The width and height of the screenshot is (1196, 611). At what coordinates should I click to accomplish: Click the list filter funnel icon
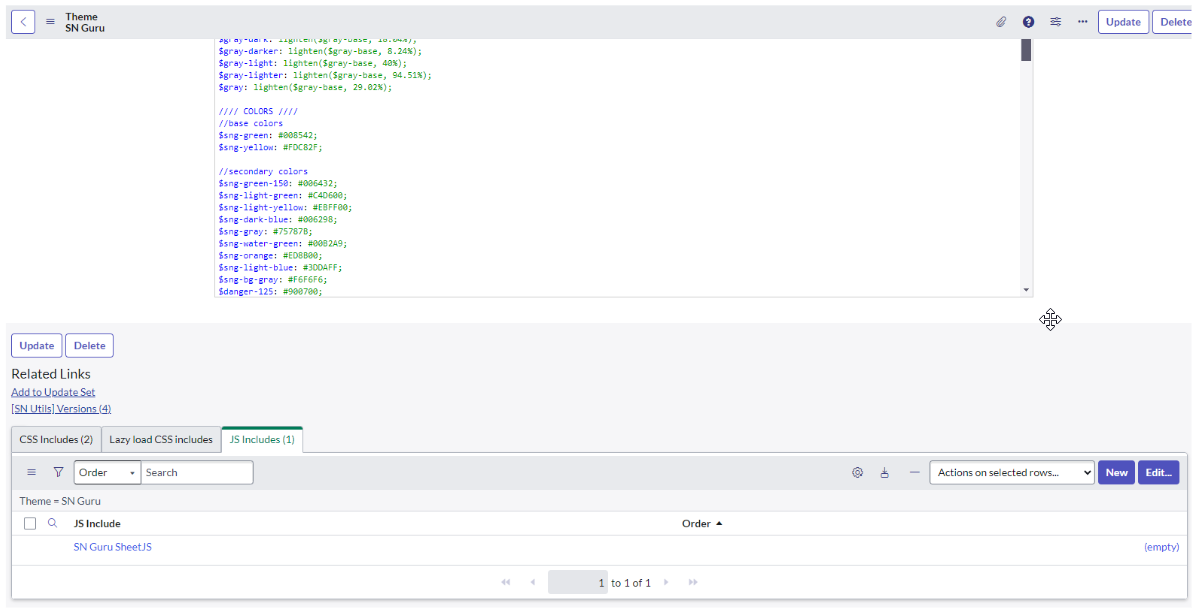(58, 472)
